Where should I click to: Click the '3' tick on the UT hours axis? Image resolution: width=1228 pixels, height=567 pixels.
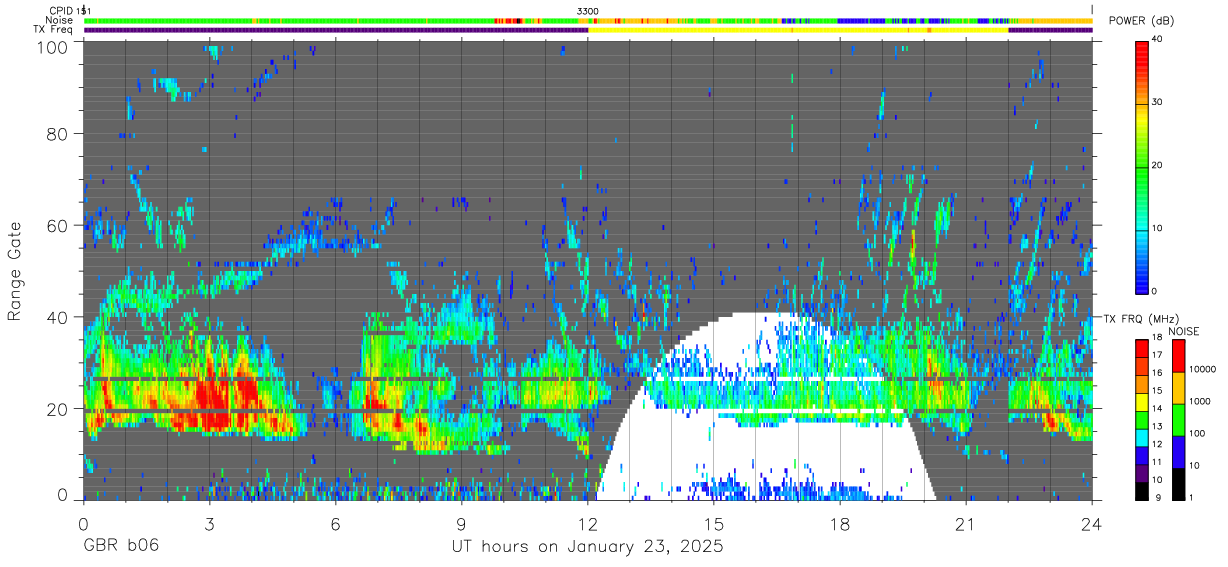[209, 523]
